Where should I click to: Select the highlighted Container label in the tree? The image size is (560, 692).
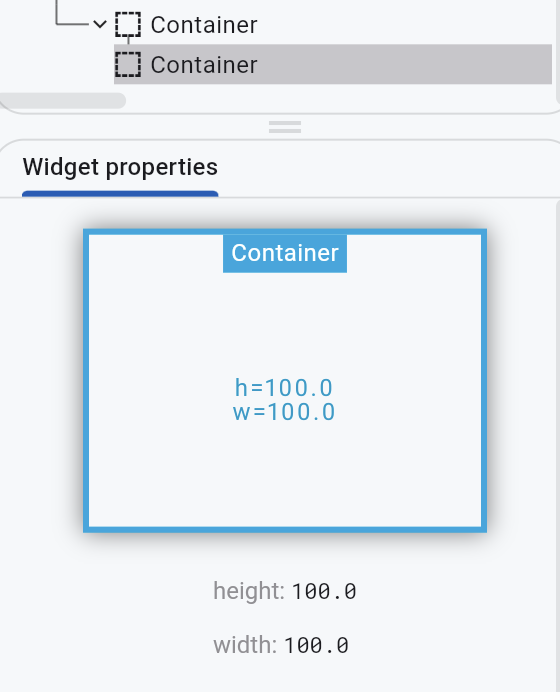coord(203,65)
